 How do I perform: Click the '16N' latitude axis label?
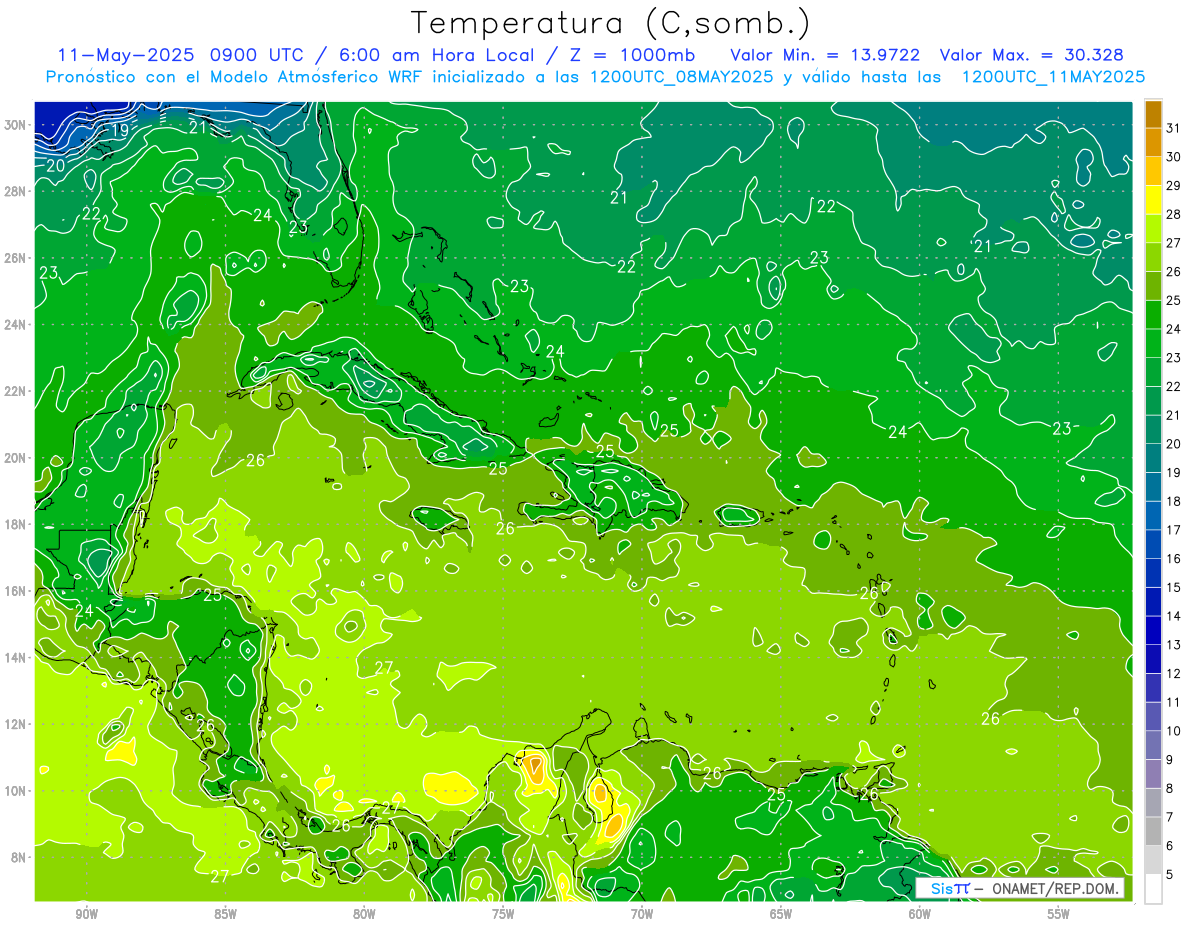click(x=16, y=591)
